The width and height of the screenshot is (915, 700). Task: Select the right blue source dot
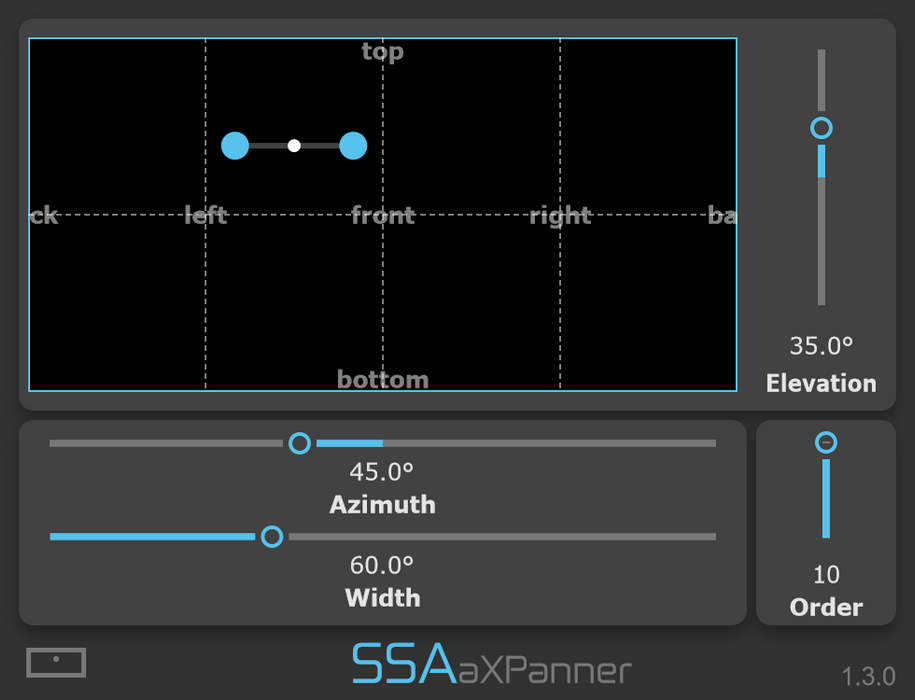click(352, 145)
